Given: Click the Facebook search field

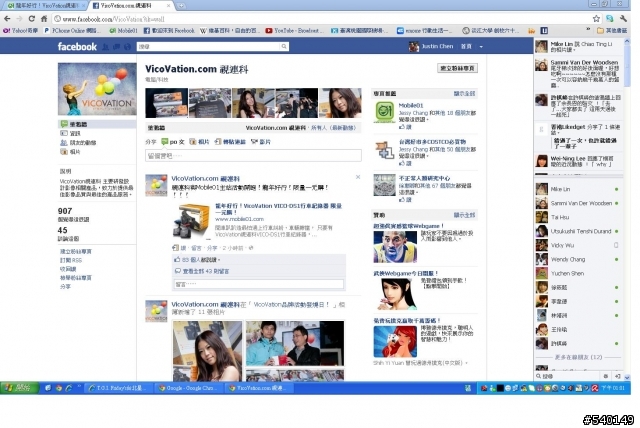Looking at the screenshot, I should [209, 47].
